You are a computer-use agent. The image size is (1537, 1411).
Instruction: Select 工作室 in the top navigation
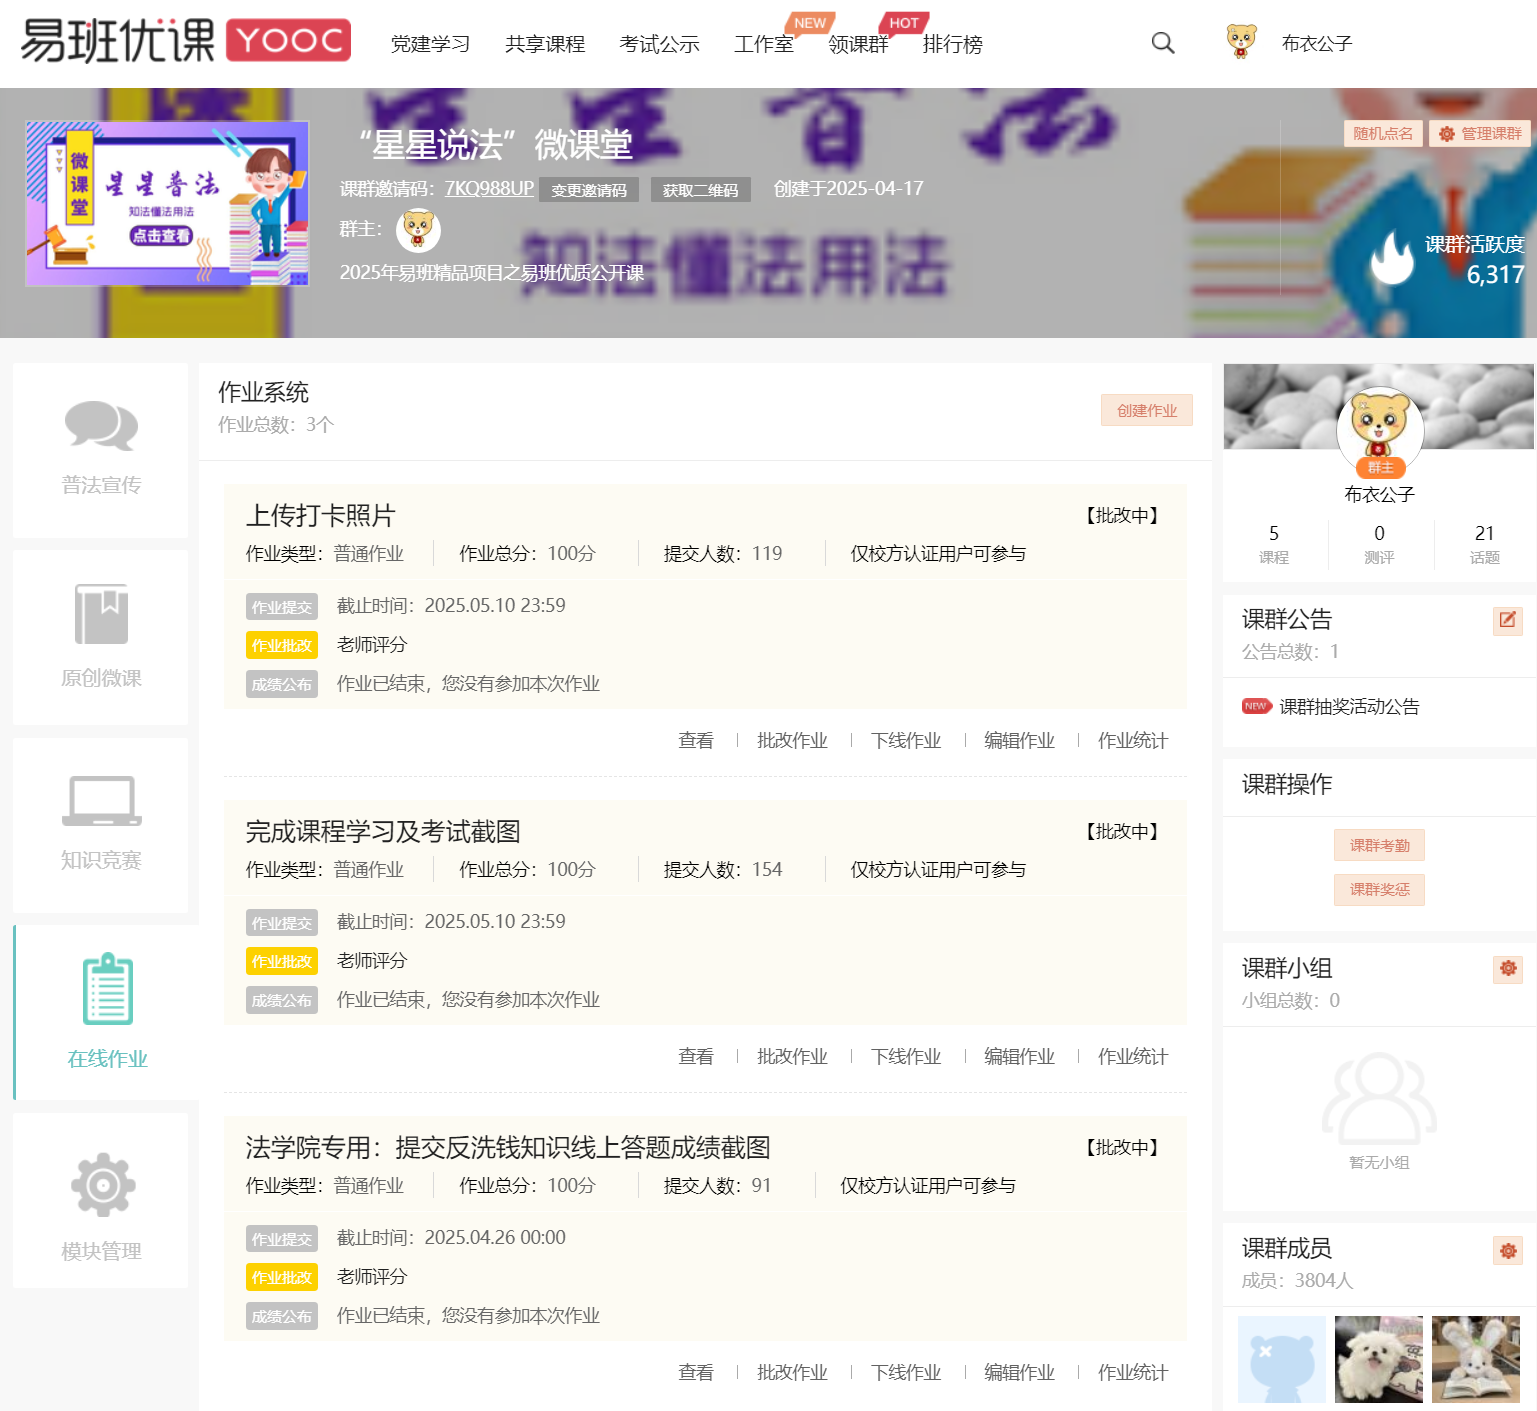click(x=763, y=44)
